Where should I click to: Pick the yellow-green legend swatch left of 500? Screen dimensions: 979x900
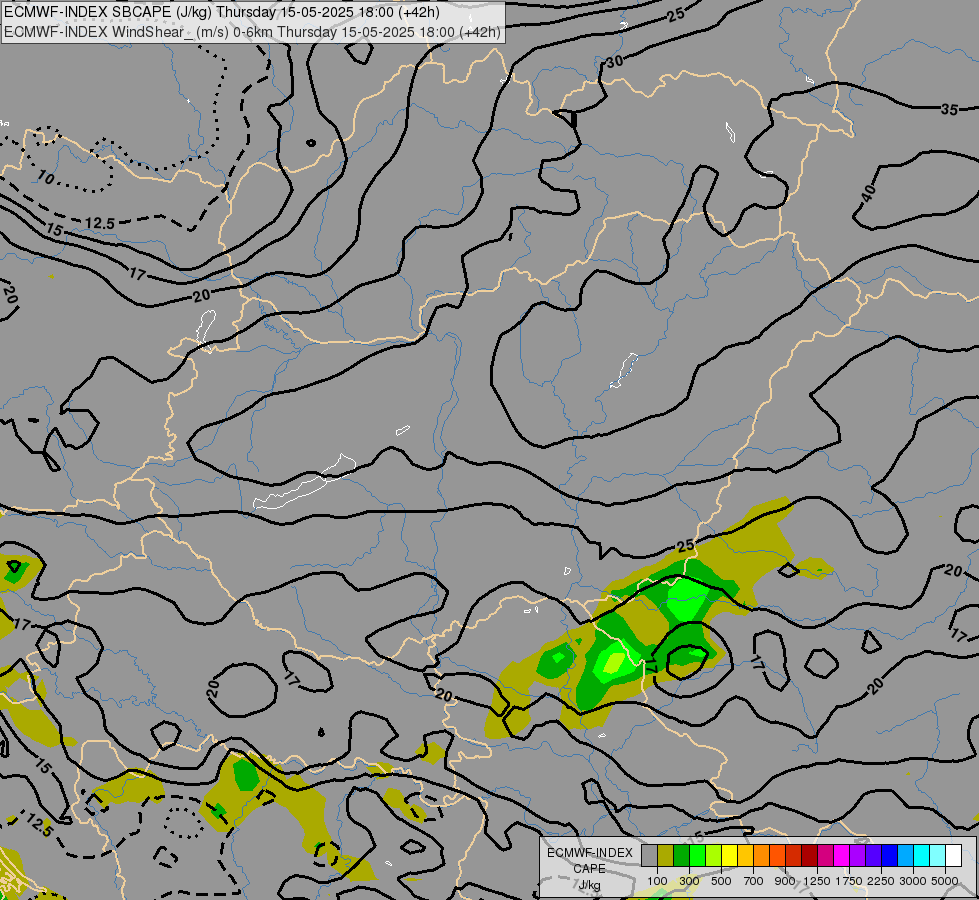(713, 856)
